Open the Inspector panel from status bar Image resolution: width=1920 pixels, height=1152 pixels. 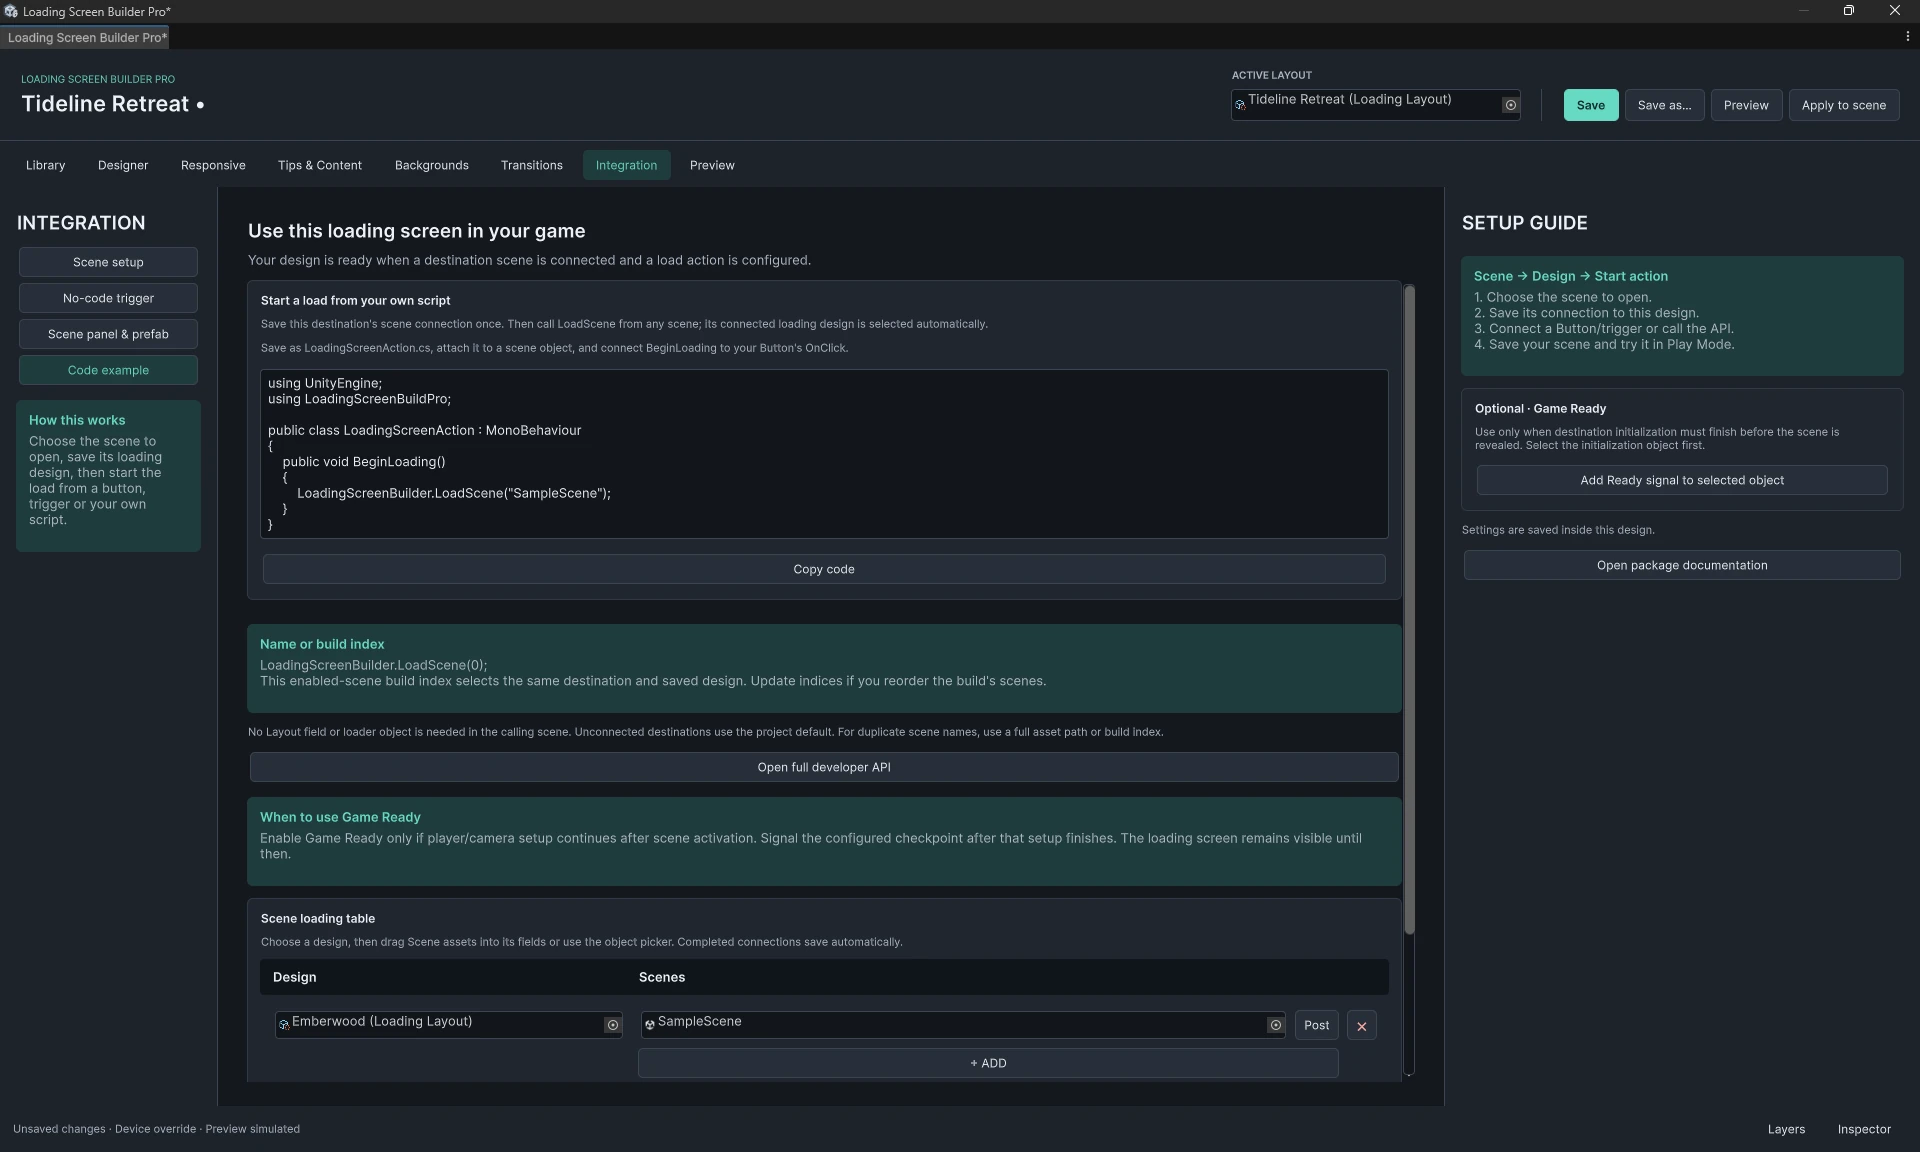click(1864, 1129)
